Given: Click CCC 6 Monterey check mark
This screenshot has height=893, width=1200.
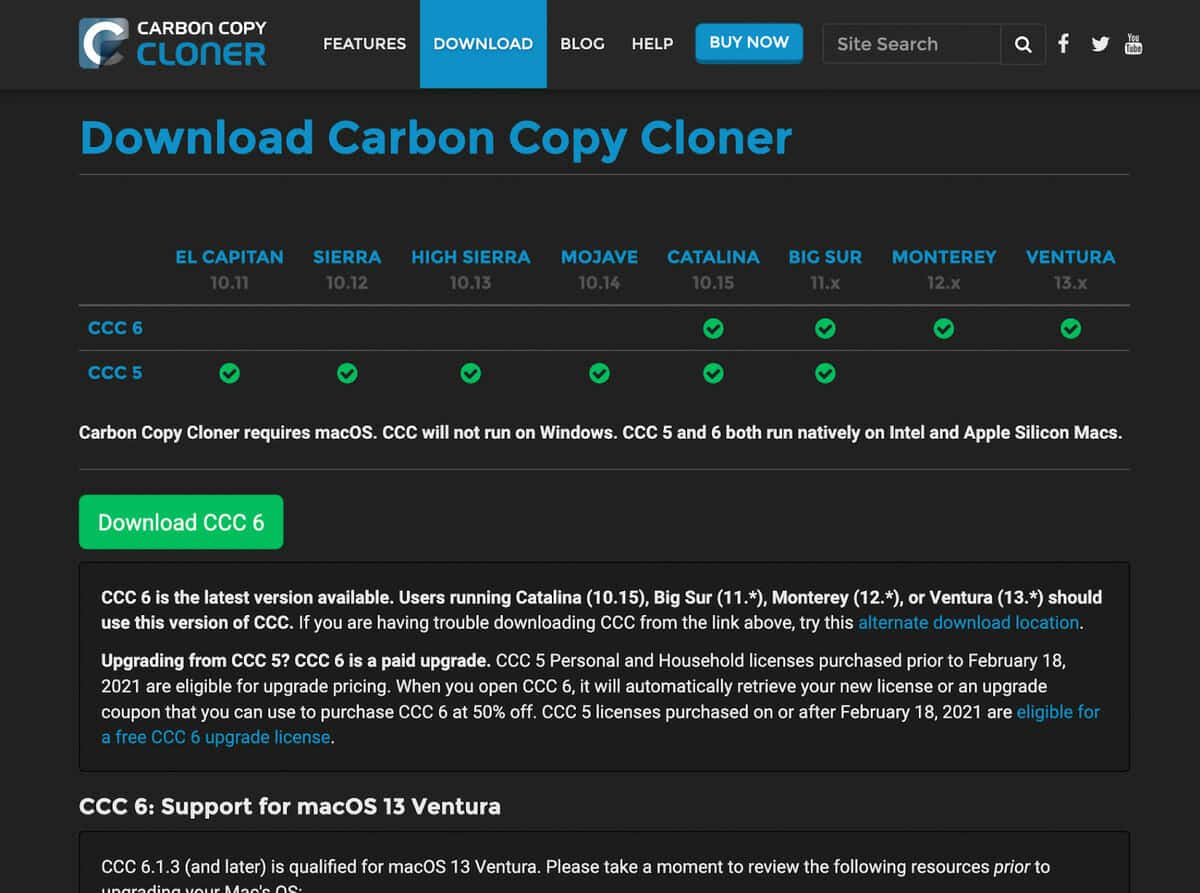Looking at the screenshot, I should pyautogui.click(x=944, y=328).
